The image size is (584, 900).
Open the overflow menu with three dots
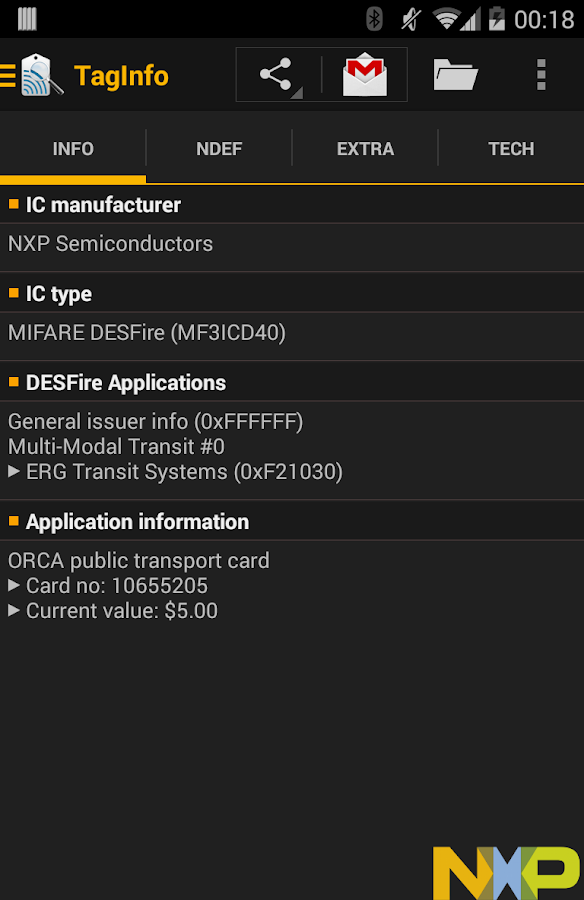[x=541, y=74]
